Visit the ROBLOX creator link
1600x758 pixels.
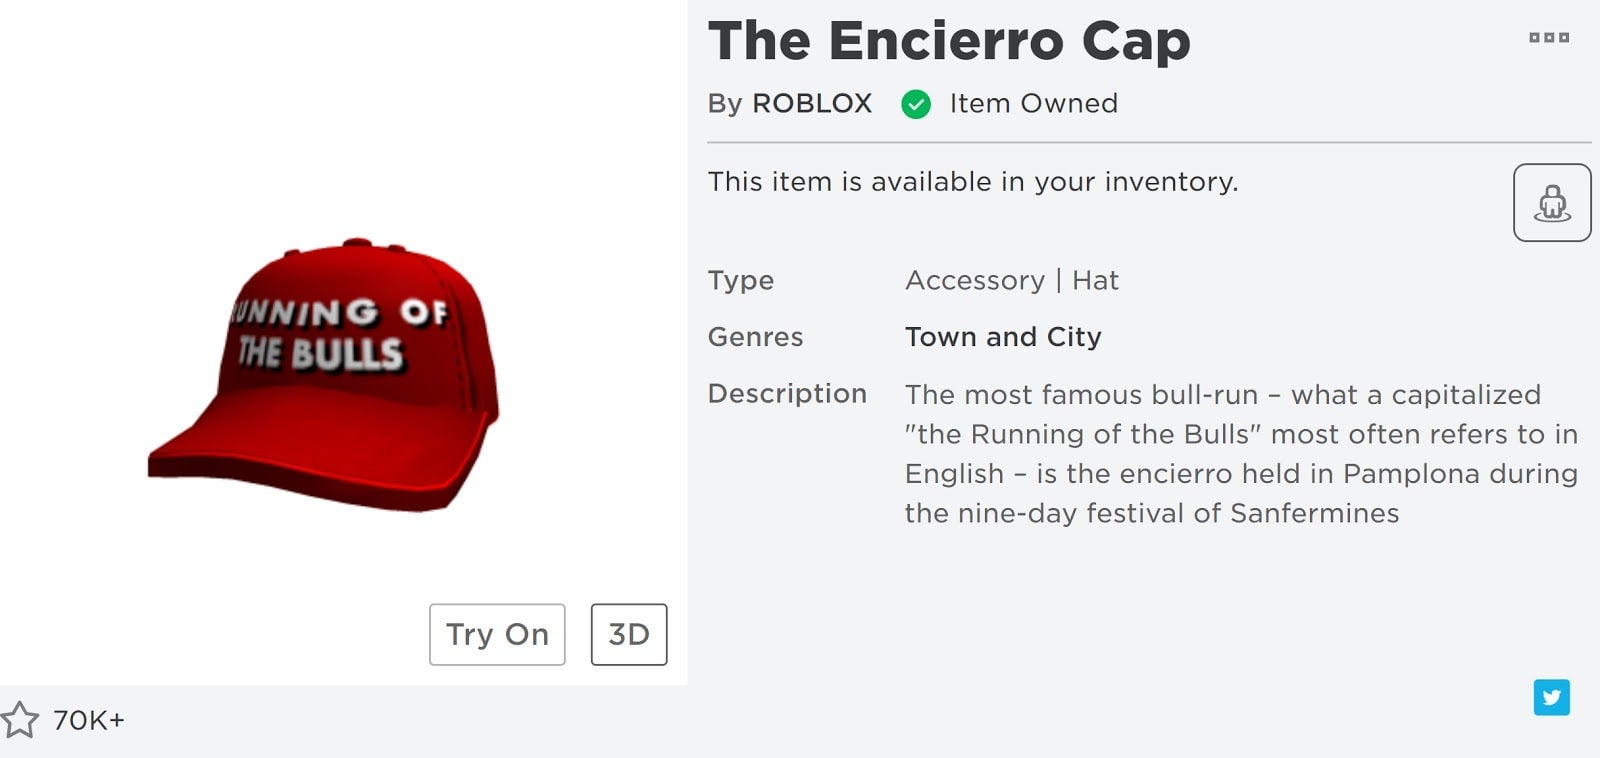point(813,103)
